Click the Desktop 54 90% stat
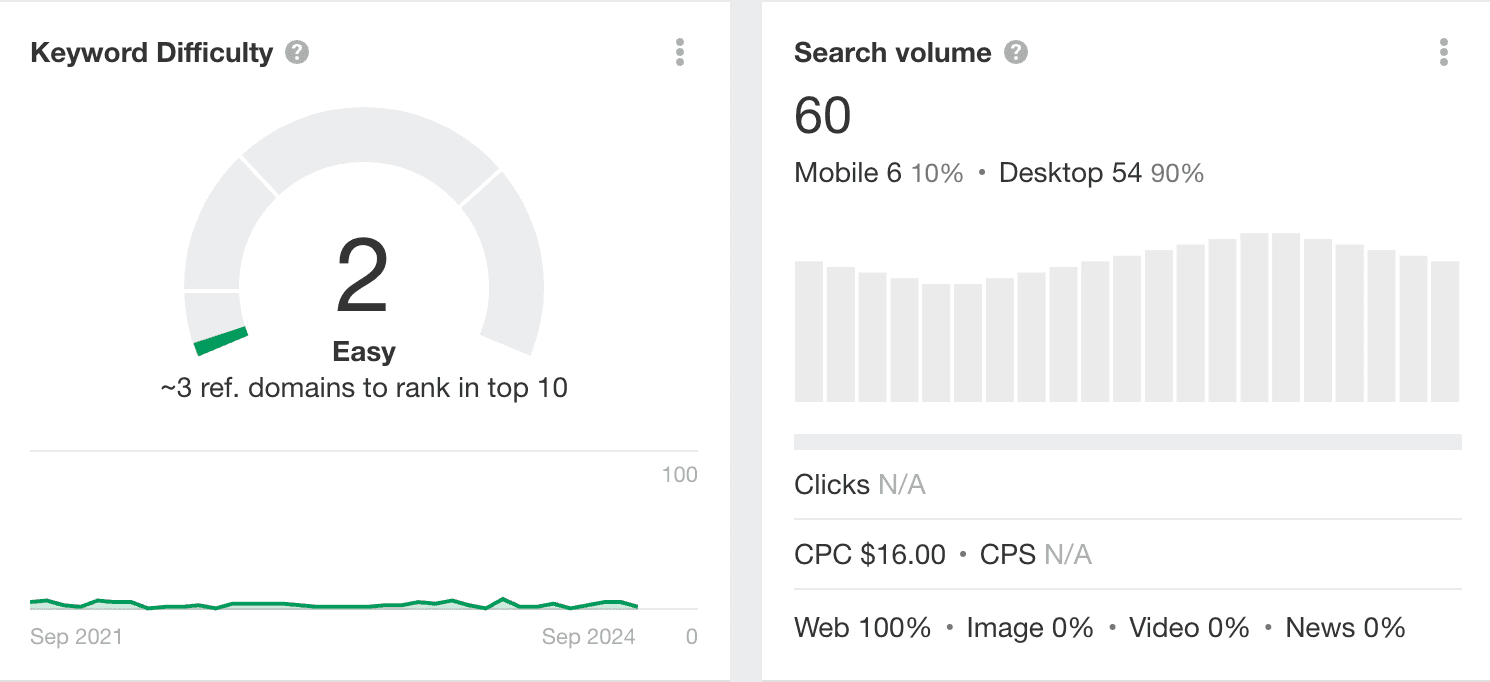The image size is (1490, 682). coord(1101,173)
